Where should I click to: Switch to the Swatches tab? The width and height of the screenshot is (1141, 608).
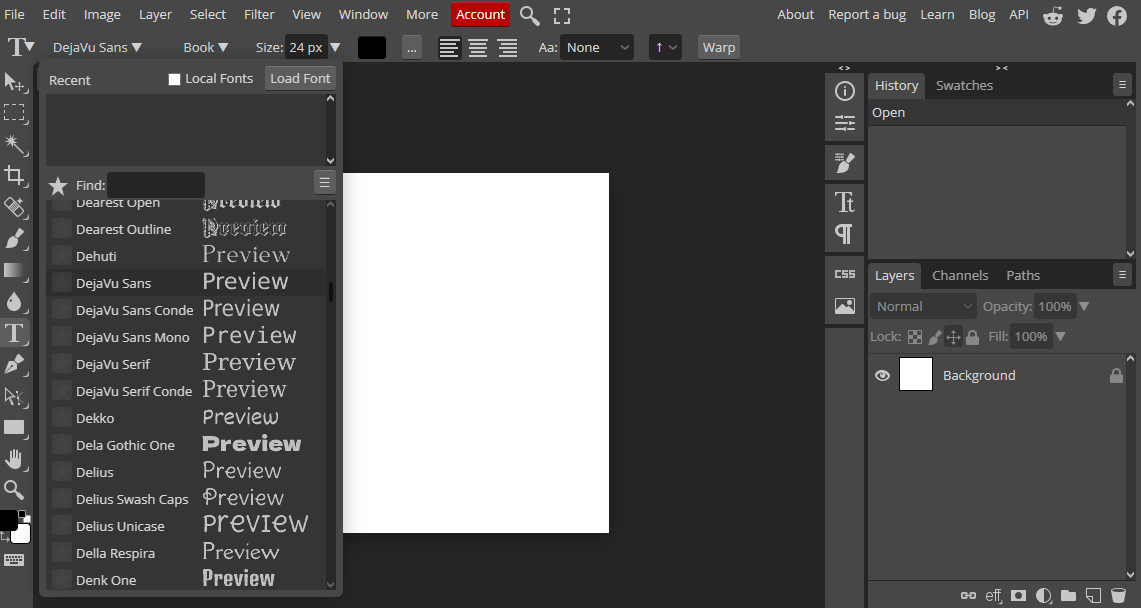coord(964,85)
